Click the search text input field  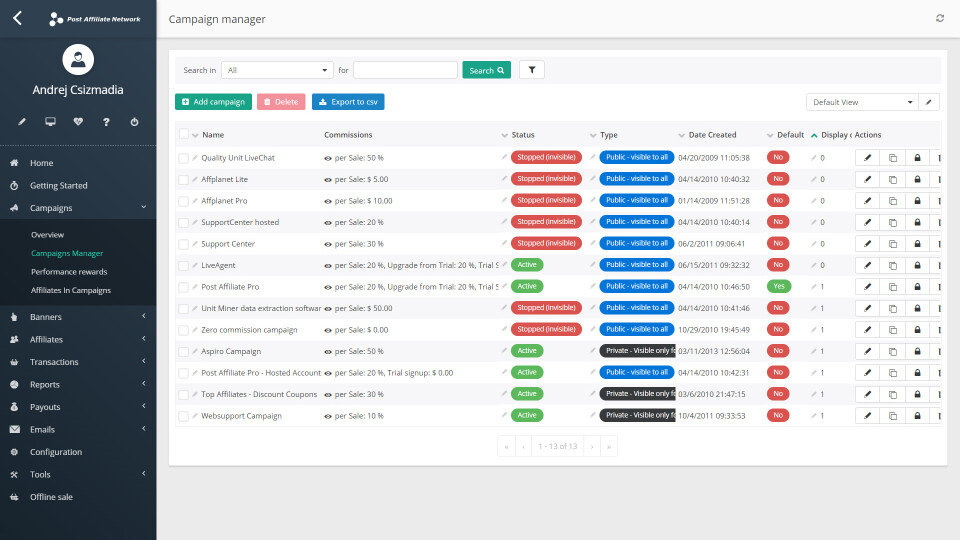tap(405, 70)
